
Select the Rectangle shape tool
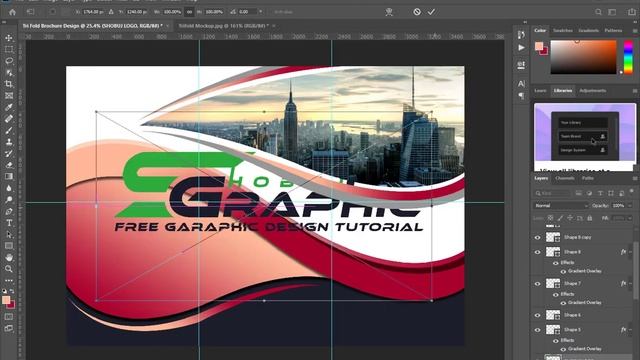coord(9,246)
